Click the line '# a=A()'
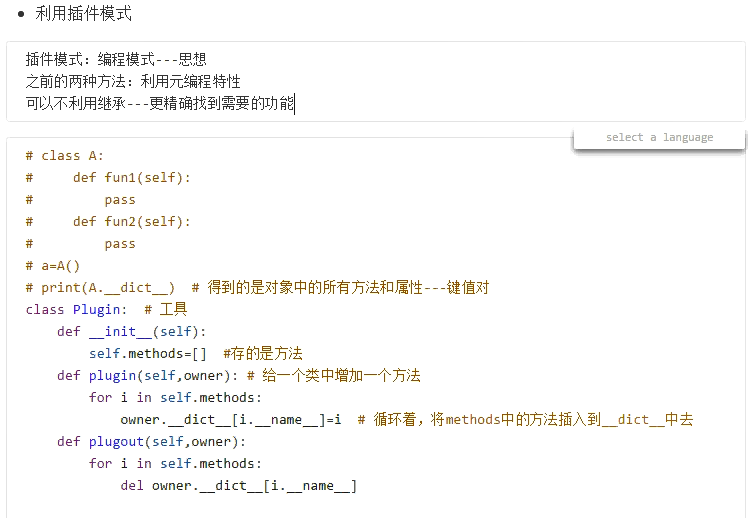 (53, 265)
